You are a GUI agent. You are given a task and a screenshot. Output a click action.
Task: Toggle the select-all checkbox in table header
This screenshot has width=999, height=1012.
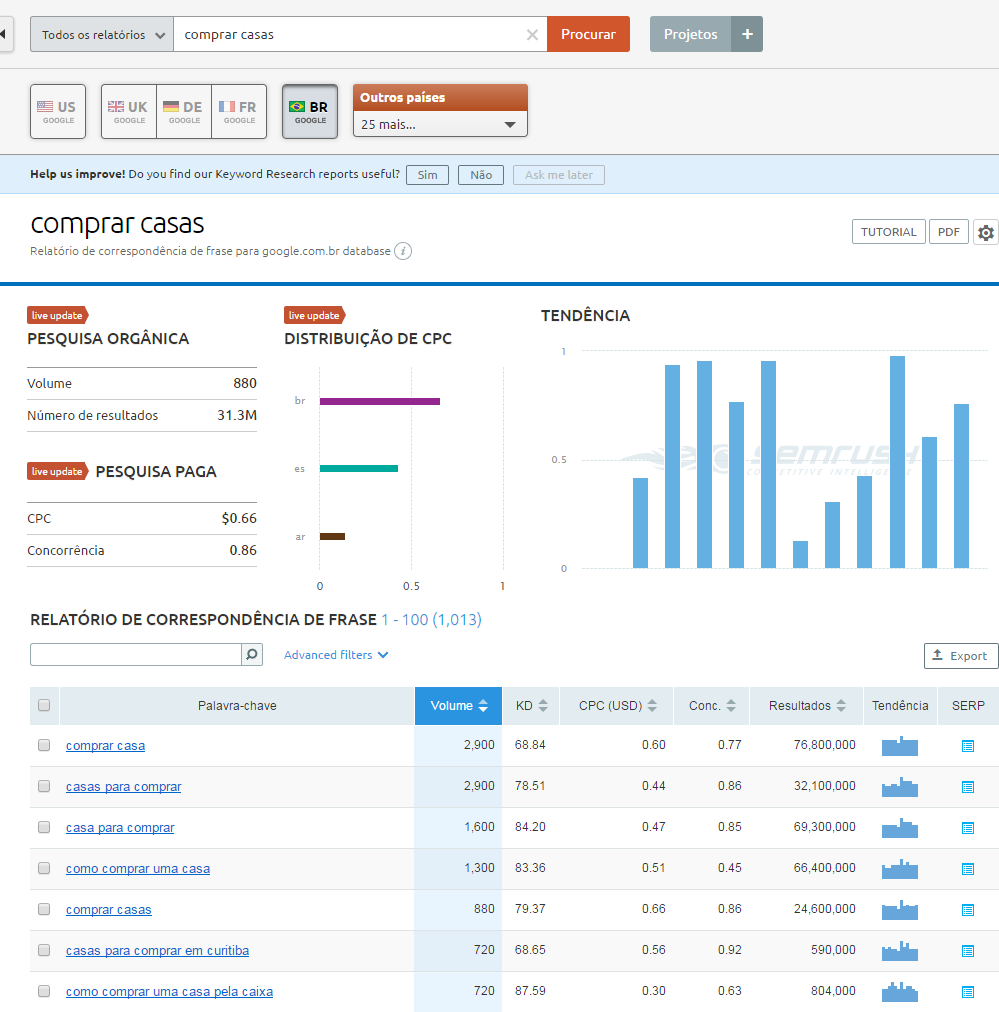pos(44,705)
